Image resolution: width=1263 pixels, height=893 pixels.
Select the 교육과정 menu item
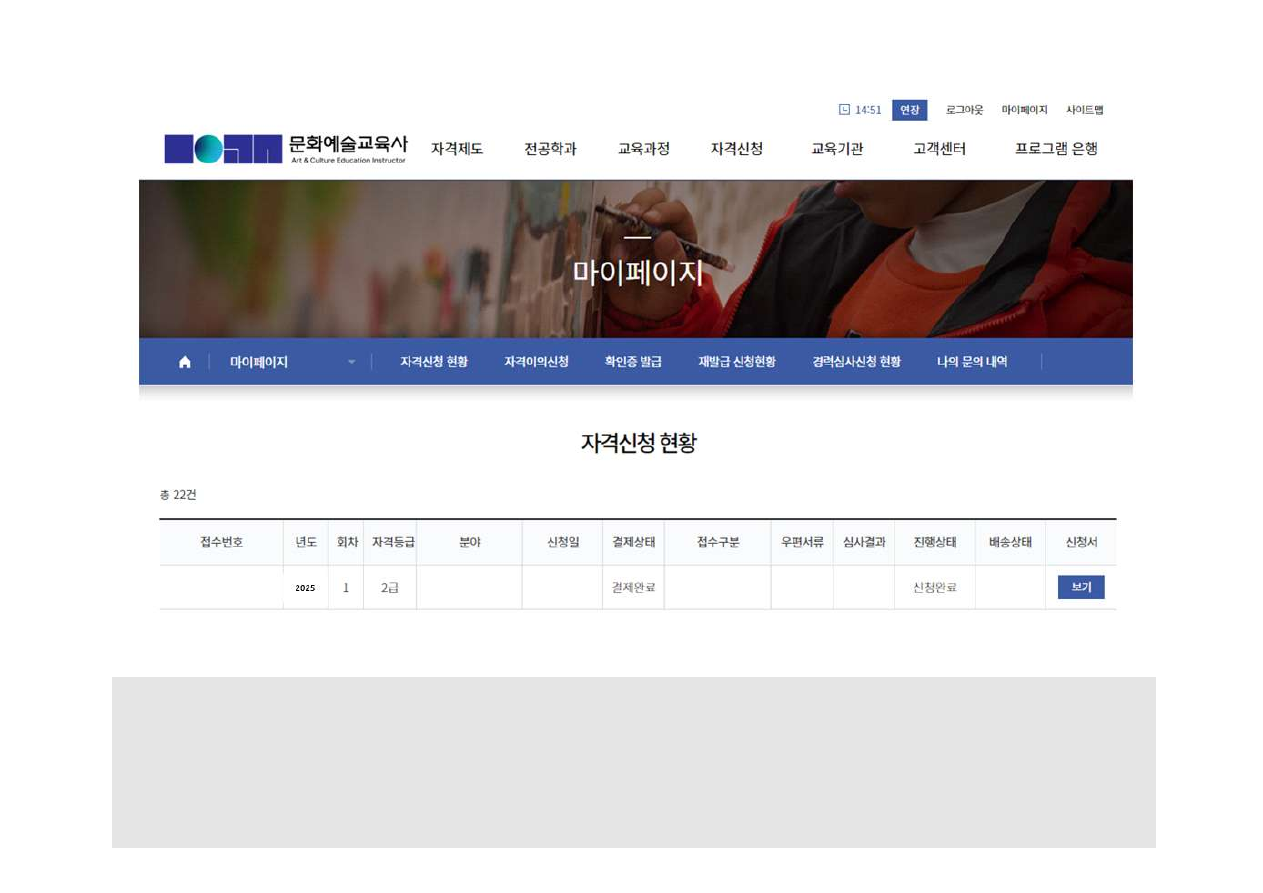(643, 149)
